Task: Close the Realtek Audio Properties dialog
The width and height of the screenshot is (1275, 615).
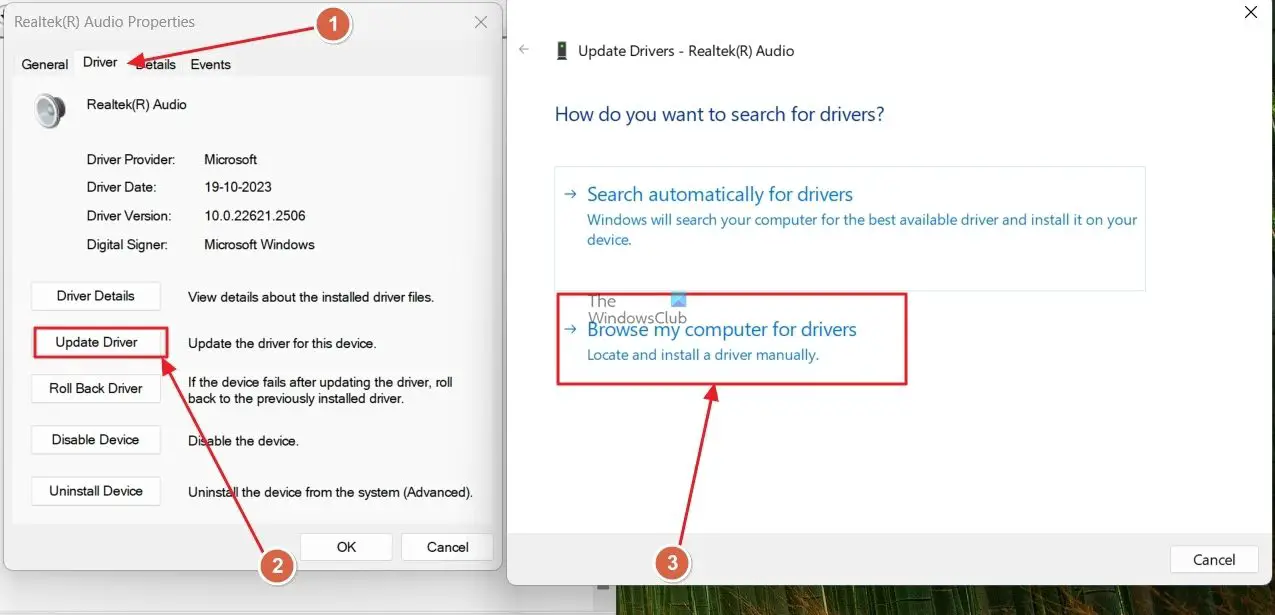Action: (x=481, y=21)
